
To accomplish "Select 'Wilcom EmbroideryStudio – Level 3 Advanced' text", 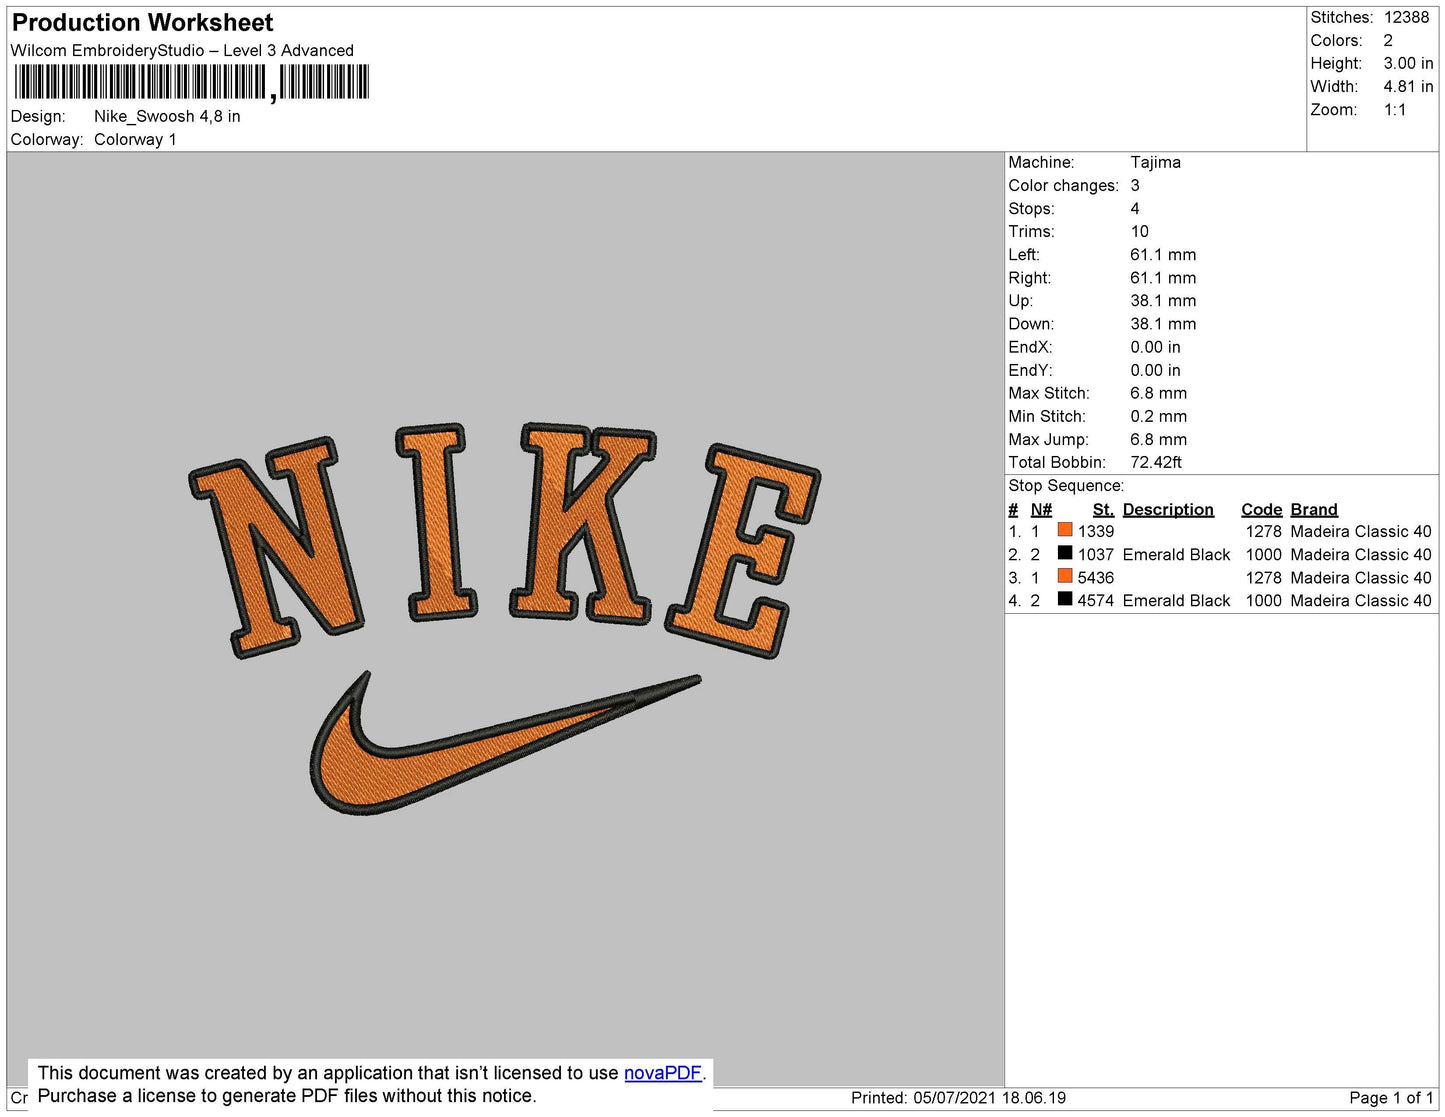I will click(182, 50).
